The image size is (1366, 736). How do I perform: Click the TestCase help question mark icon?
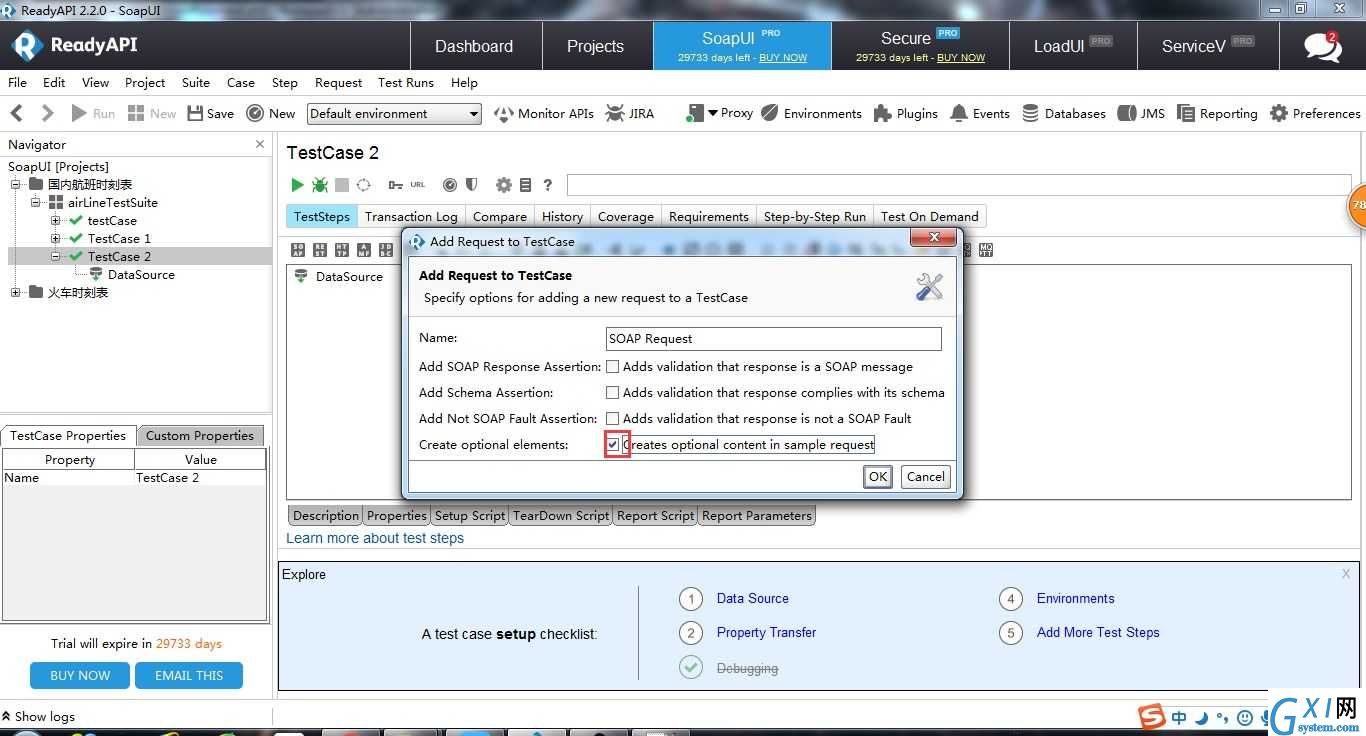[548, 185]
